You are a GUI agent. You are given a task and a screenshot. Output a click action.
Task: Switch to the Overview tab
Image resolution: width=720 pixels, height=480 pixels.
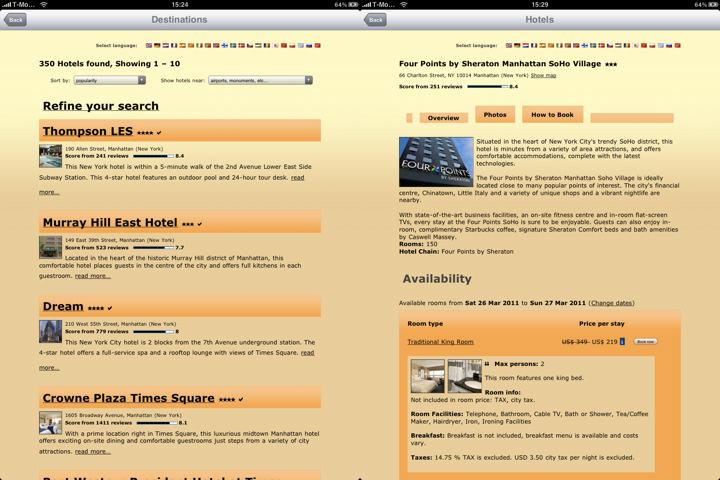coord(443,118)
